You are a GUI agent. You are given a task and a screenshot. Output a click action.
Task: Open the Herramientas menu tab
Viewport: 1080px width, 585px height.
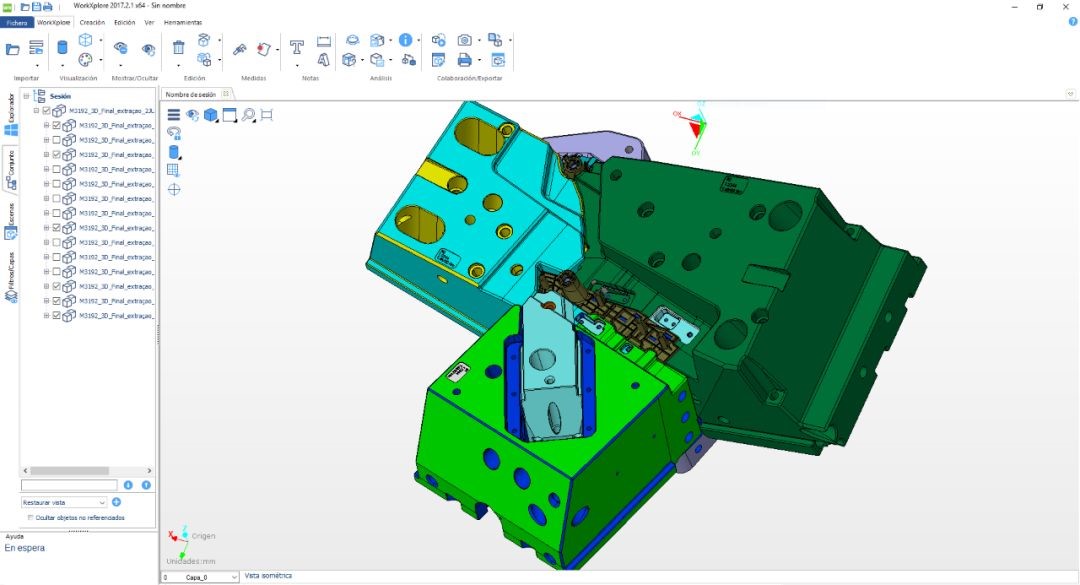coord(182,22)
